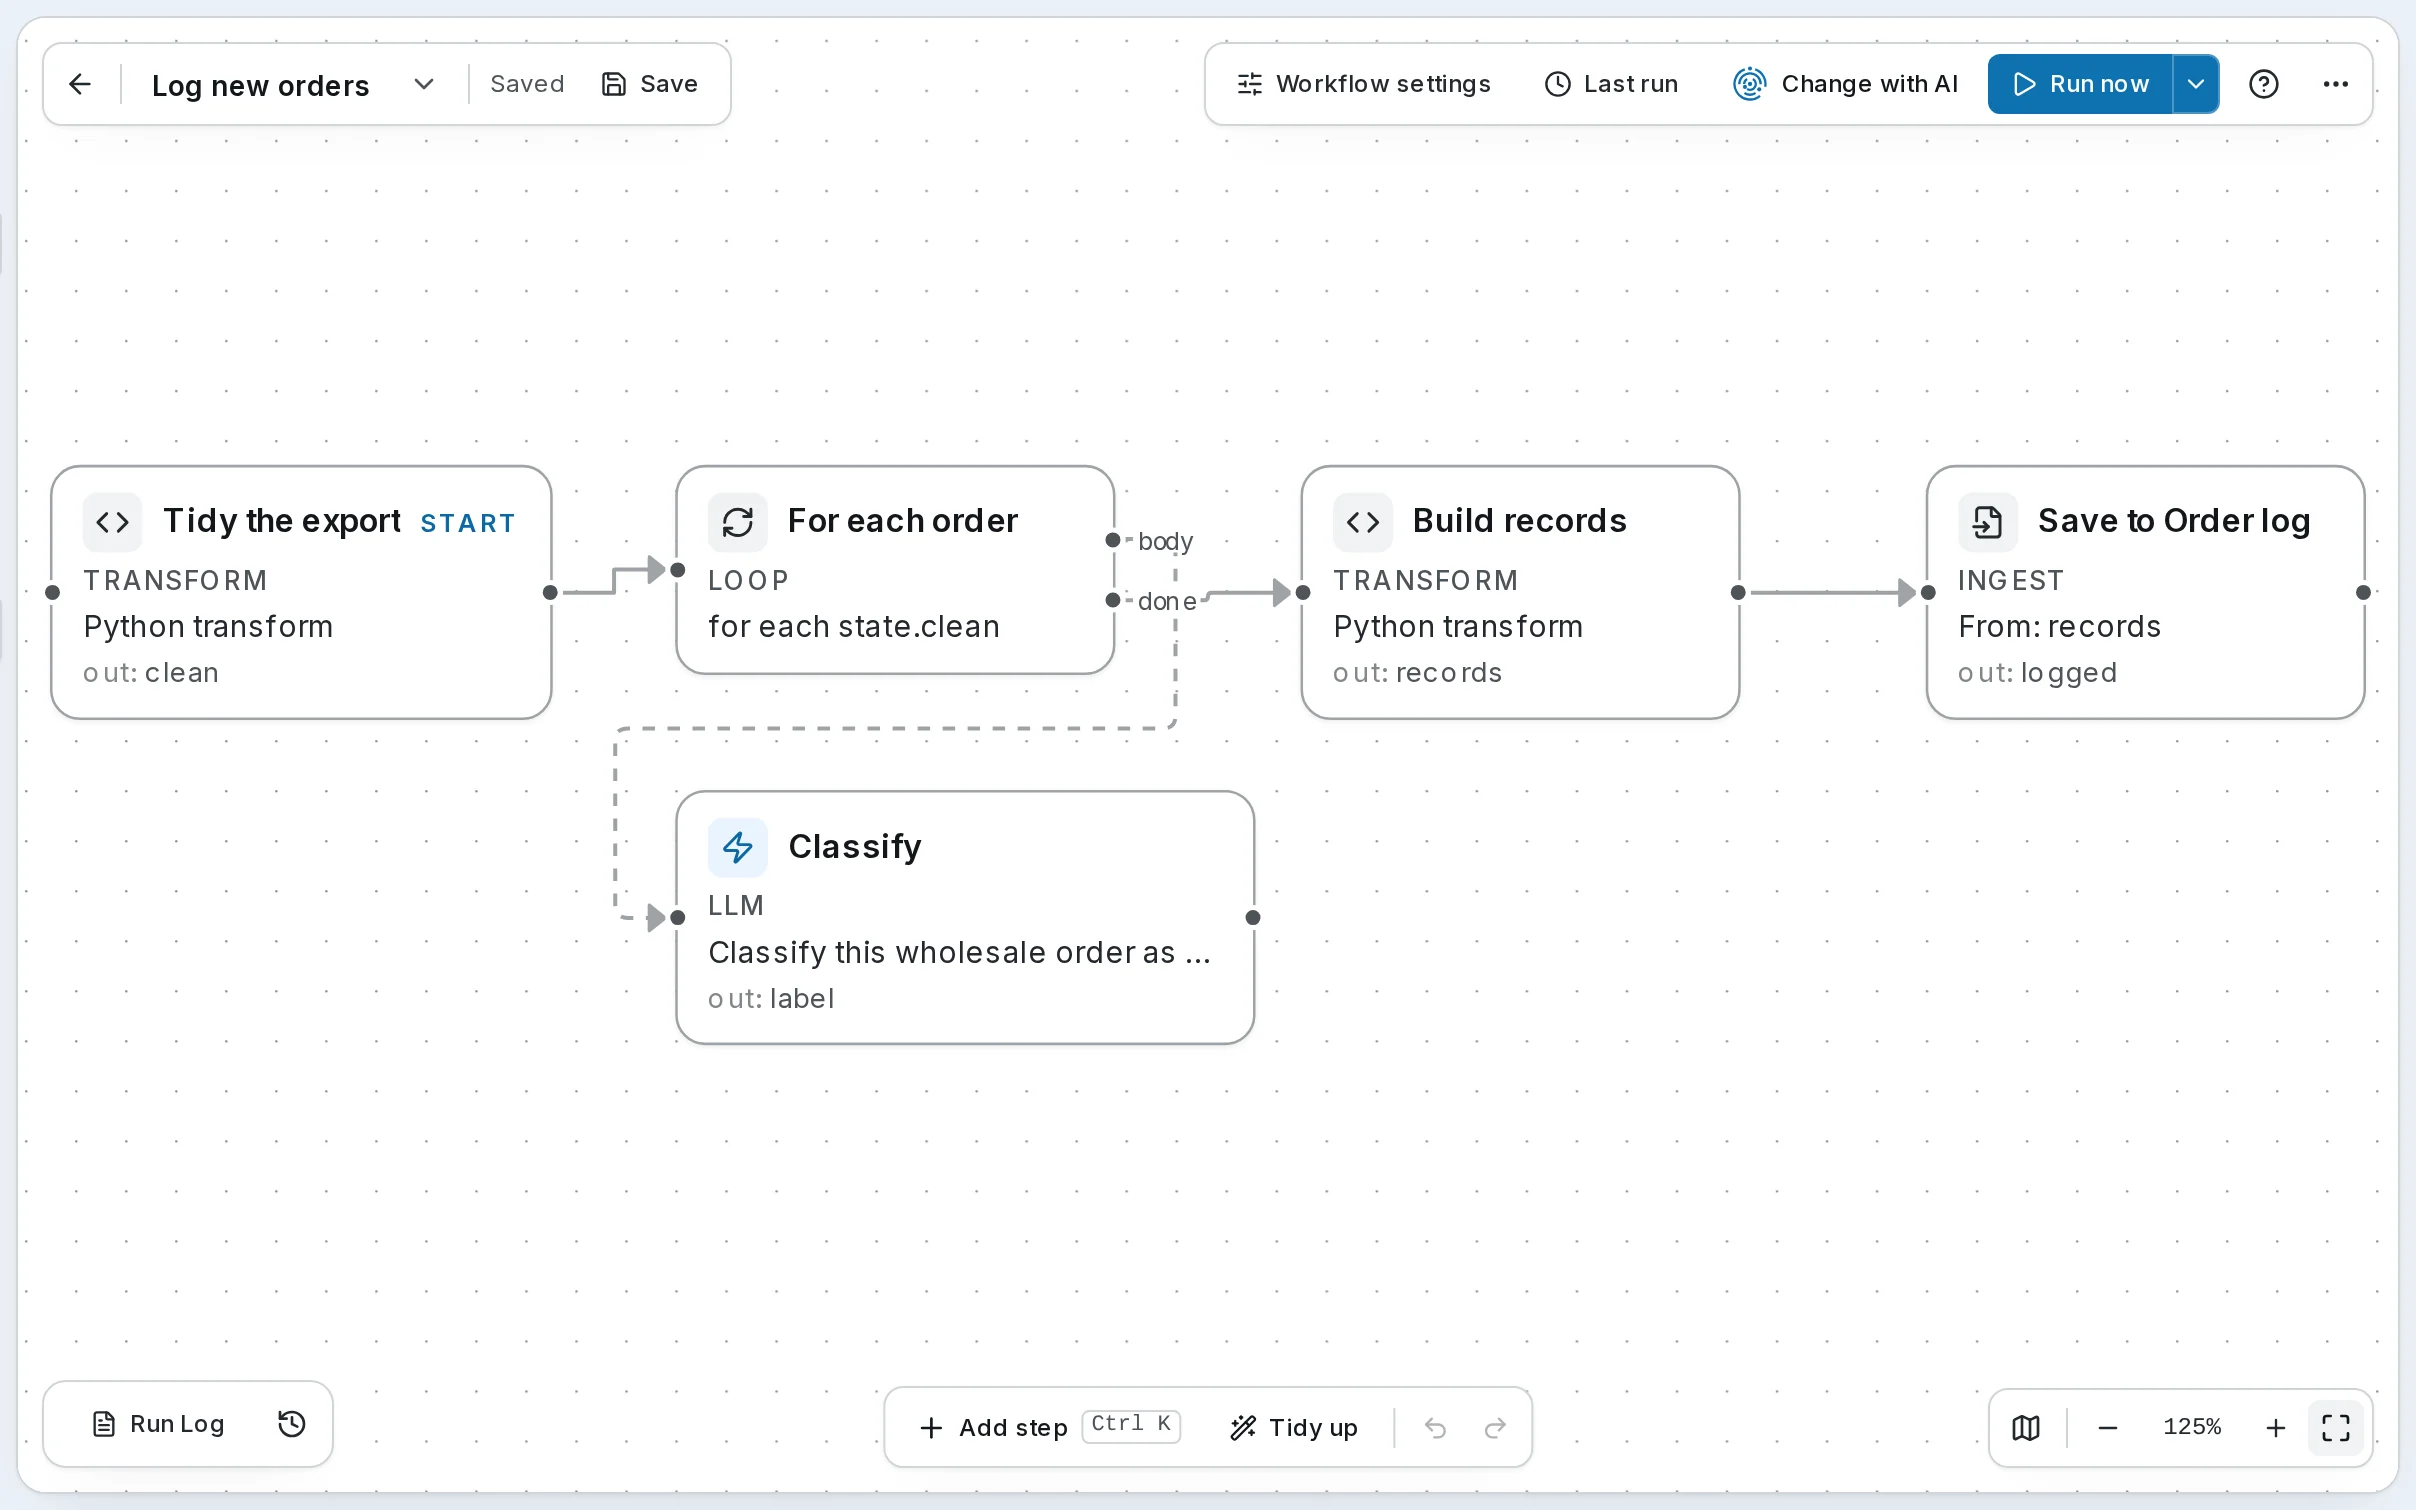Select the Tidy the export node title

(x=282, y=521)
